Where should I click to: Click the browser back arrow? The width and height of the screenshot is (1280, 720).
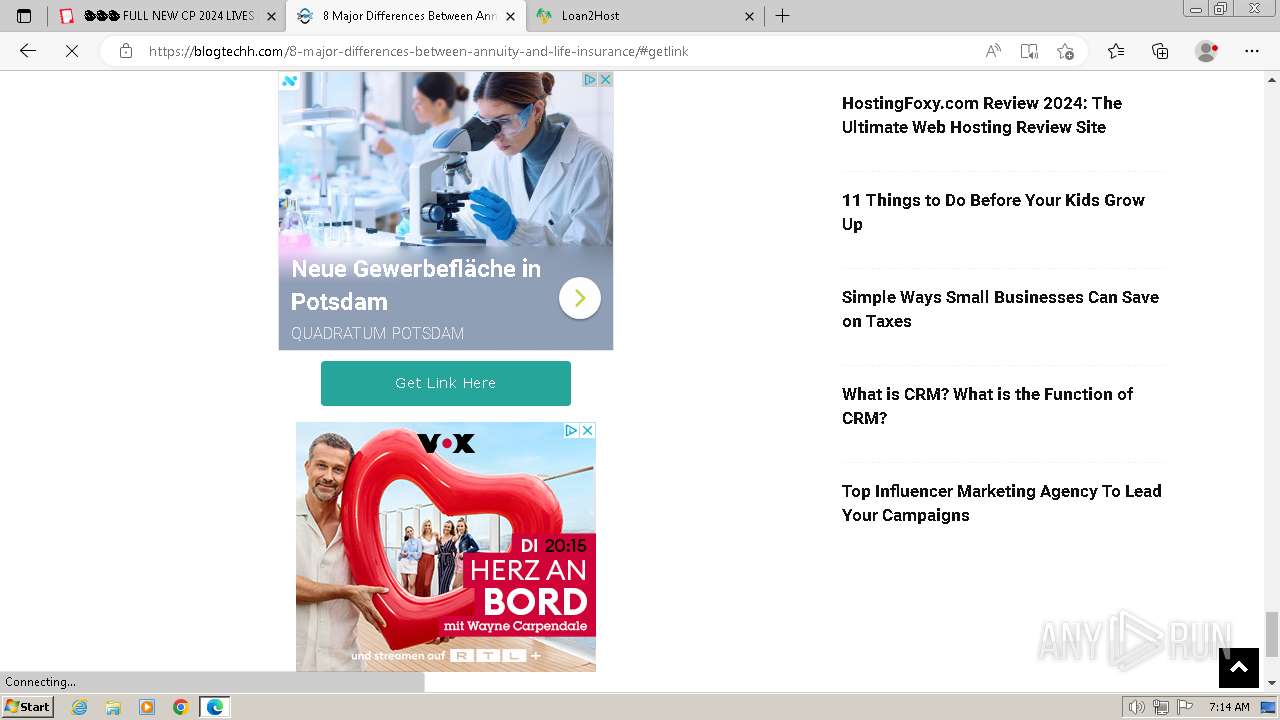tap(28, 51)
